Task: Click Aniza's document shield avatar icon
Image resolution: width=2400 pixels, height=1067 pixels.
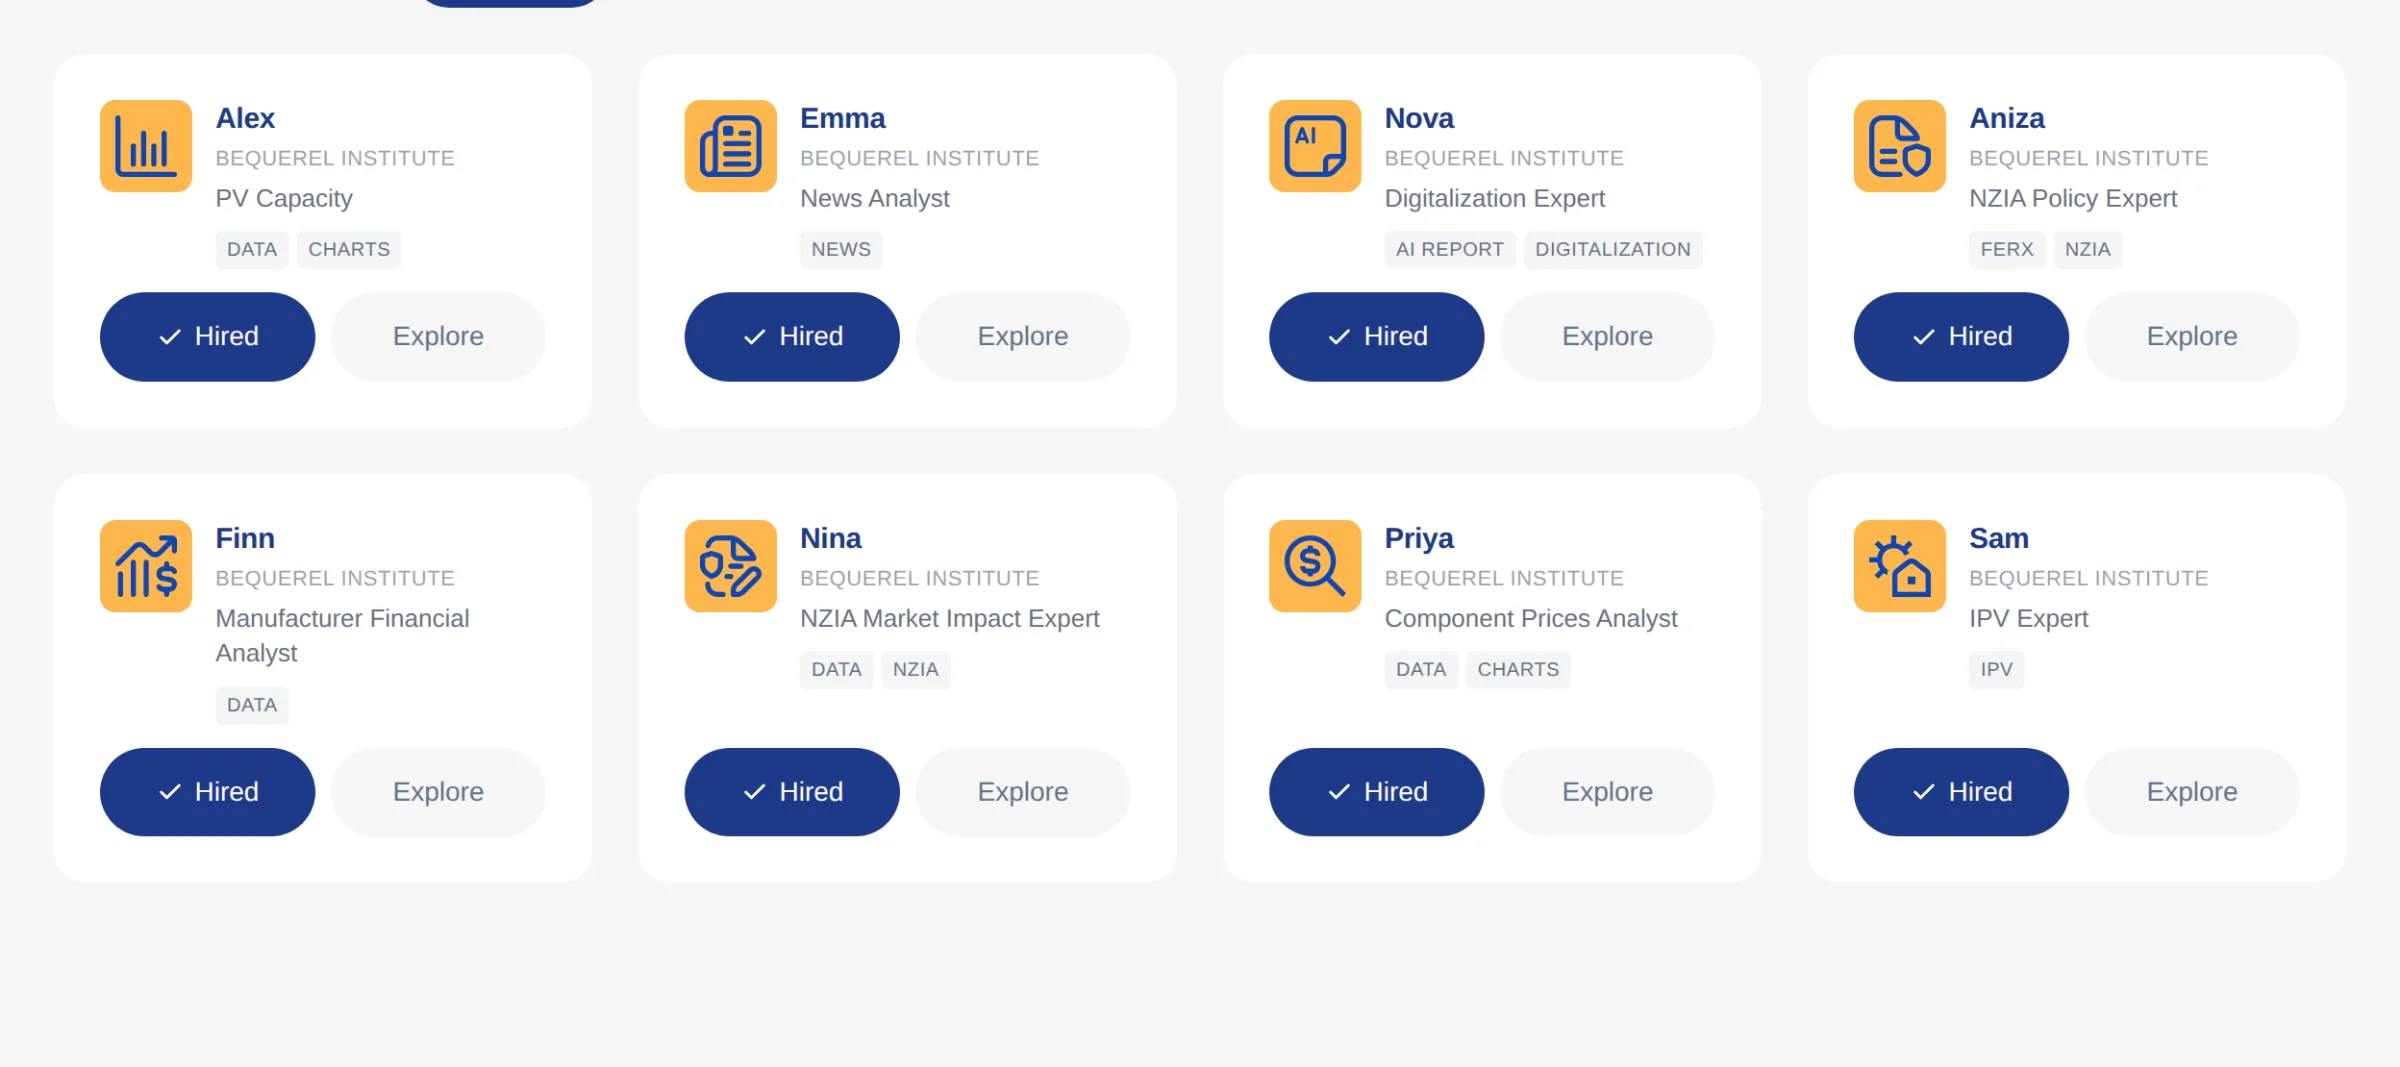Action: click(1900, 146)
